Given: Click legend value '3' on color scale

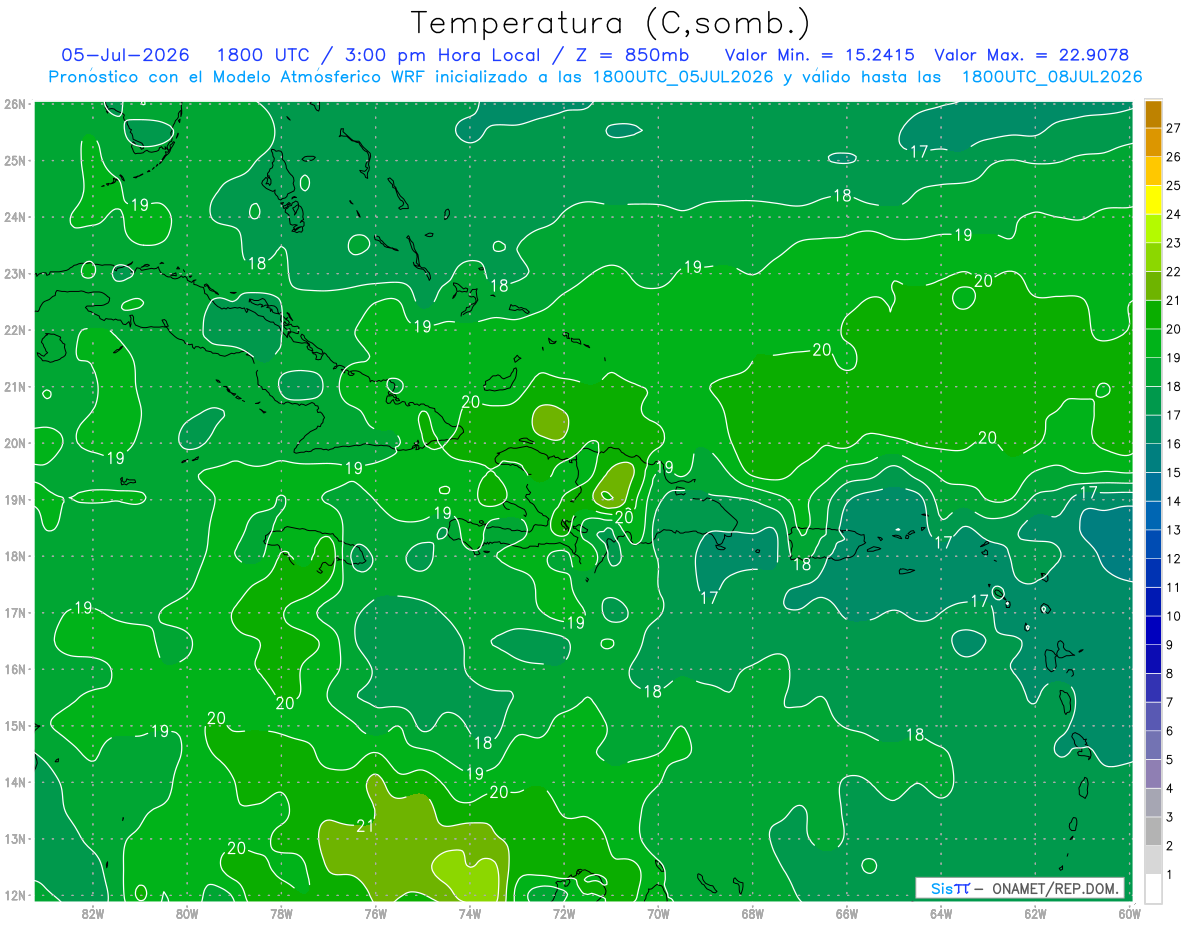Looking at the screenshot, I should (x=1170, y=817).
